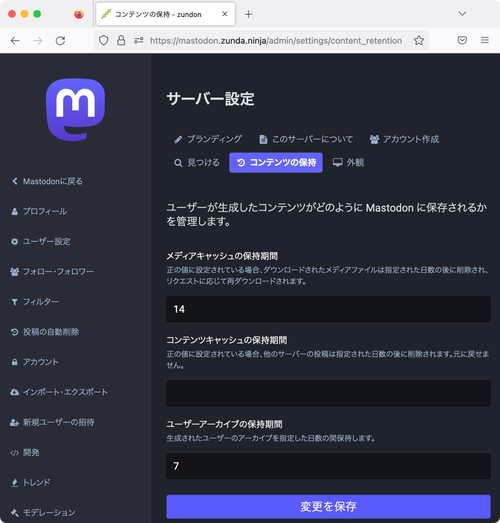The width and height of the screenshot is (500, 523).
Task: Switch to the ブランディング tab
Action: click(x=208, y=139)
